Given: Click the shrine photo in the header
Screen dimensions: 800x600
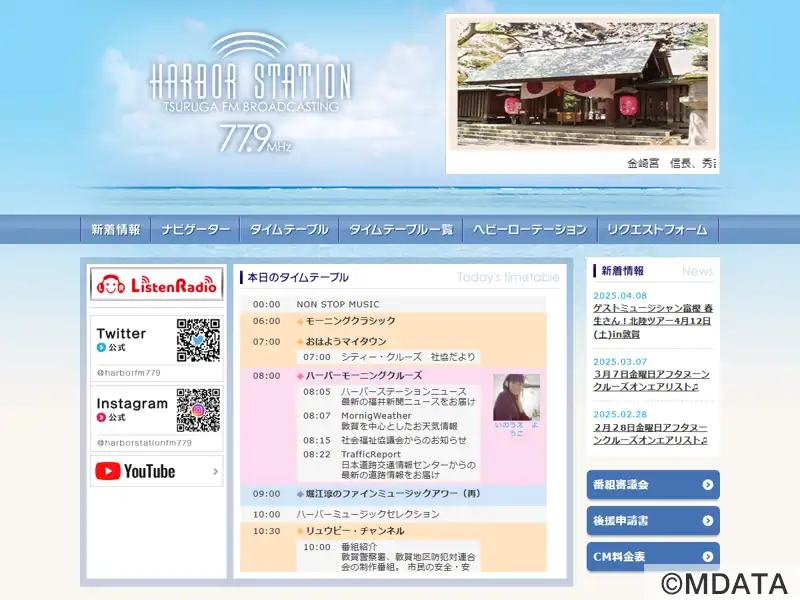Looking at the screenshot, I should [582, 85].
